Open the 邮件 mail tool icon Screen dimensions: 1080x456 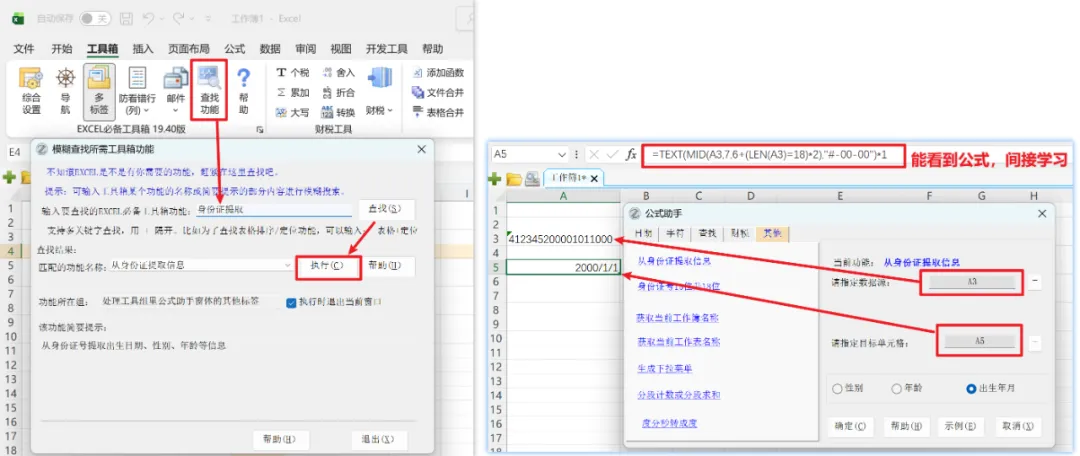coord(175,90)
